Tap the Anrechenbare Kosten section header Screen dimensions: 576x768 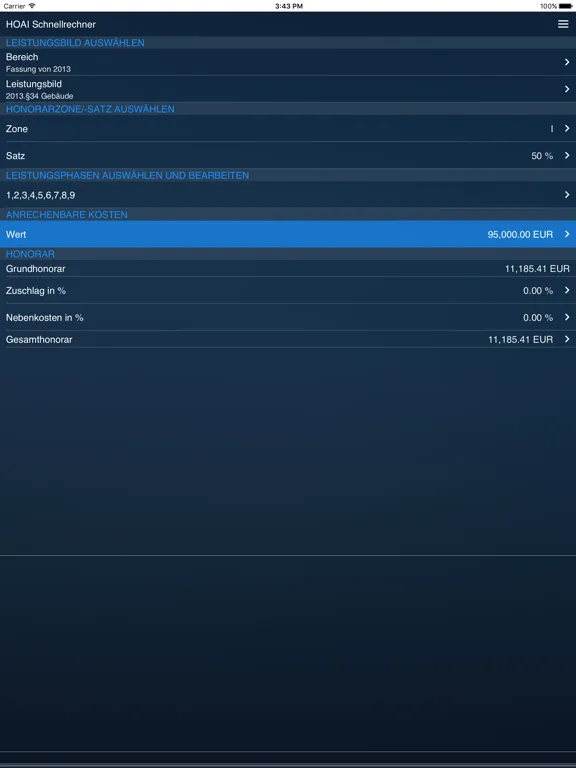coord(67,215)
